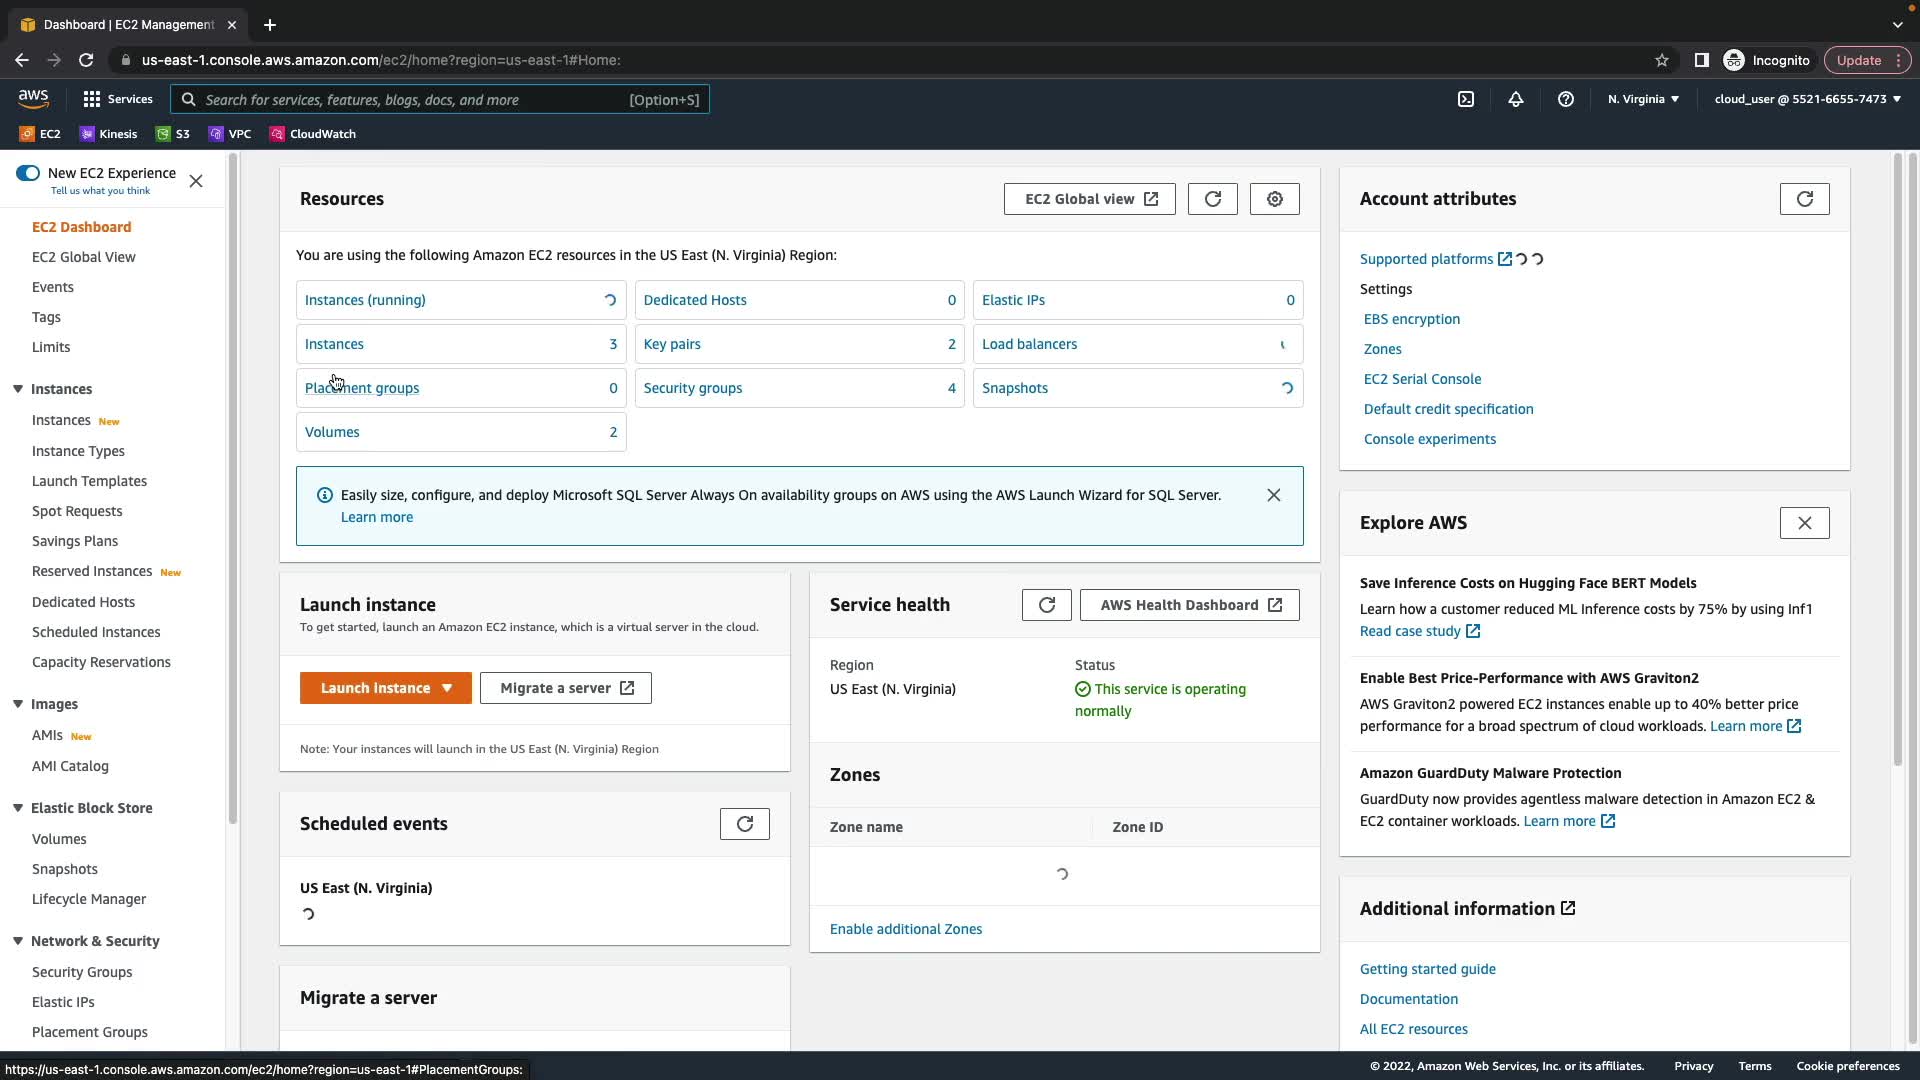Open the notifications bell

[1516, 99]
